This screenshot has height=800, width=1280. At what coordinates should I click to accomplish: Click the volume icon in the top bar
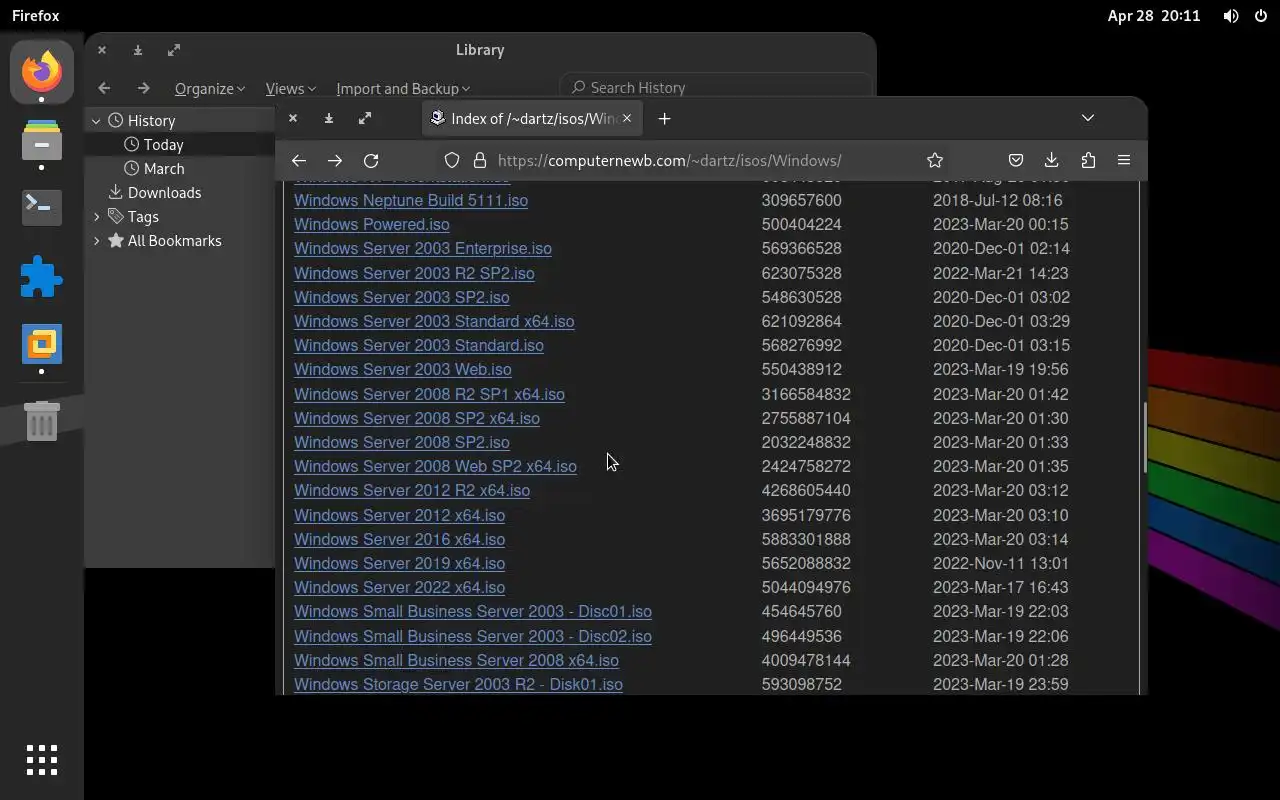point(1231,16)
